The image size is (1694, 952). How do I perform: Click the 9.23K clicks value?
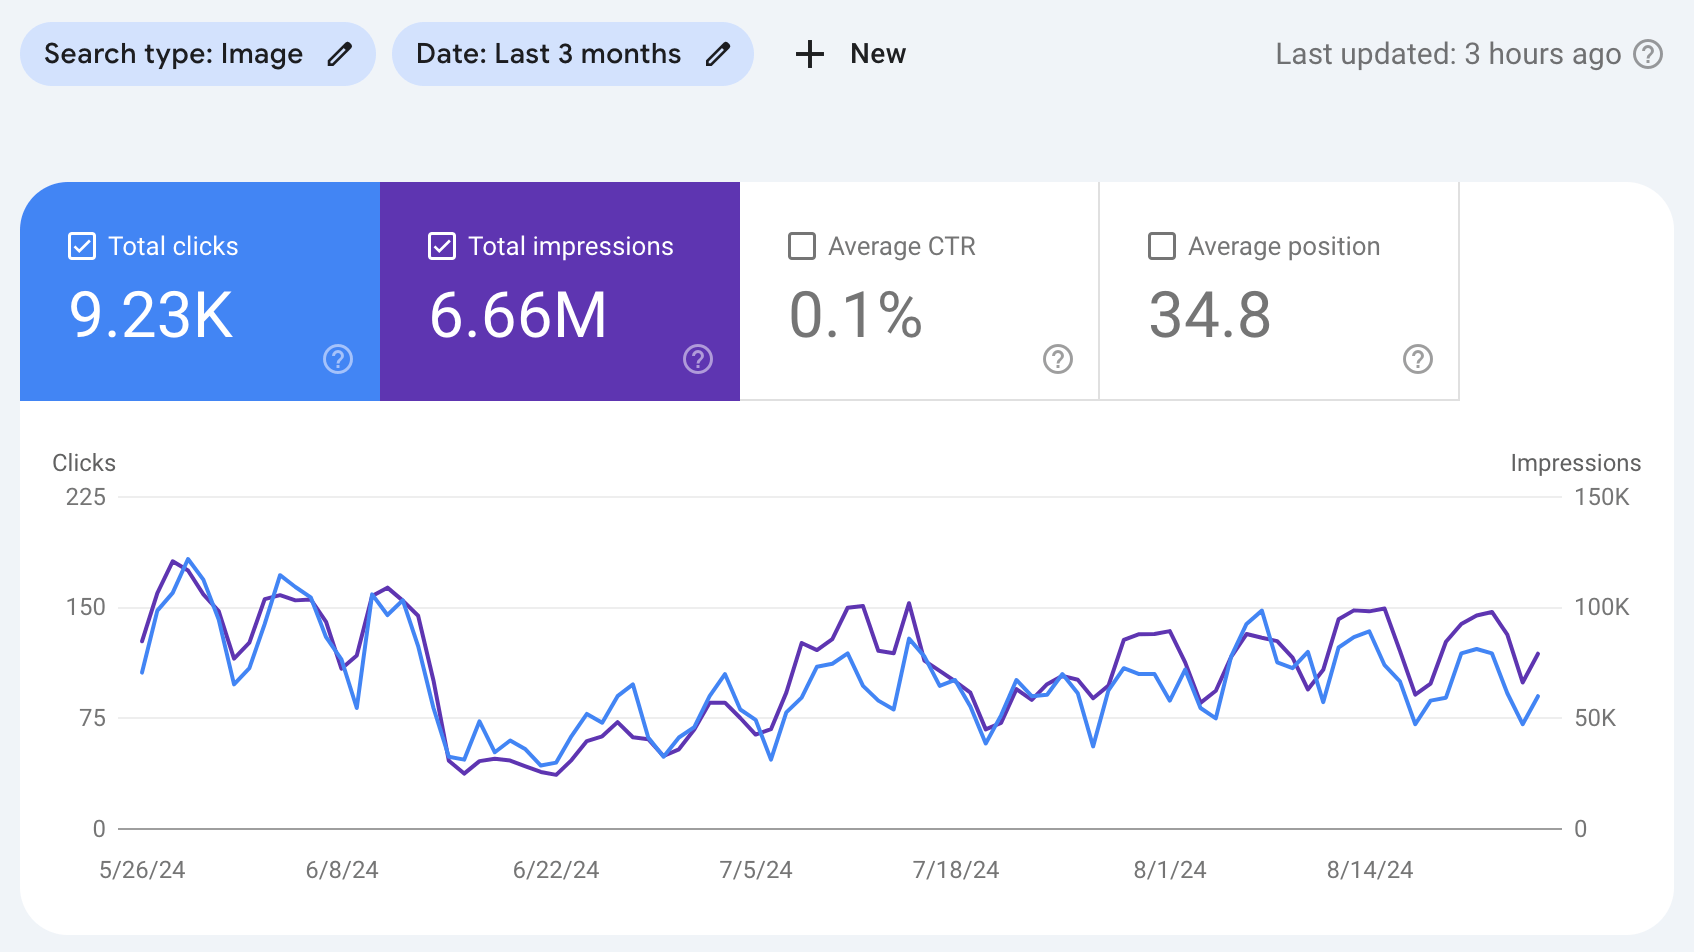pos(148,317)
